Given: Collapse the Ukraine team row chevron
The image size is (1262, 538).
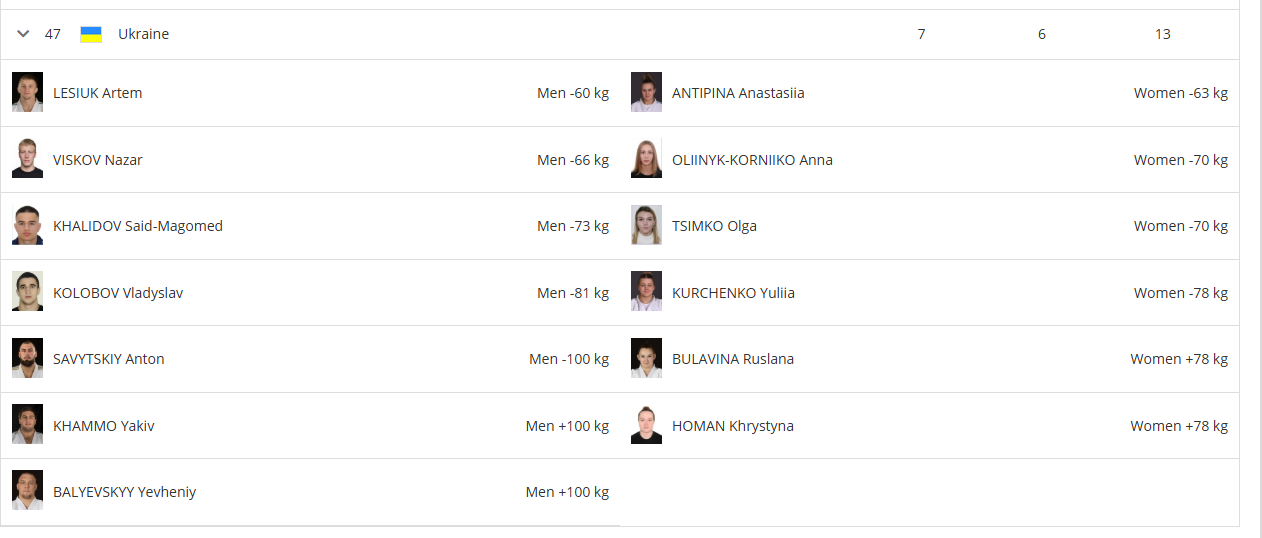Looking at the screenshot, I should pos(24,34).
